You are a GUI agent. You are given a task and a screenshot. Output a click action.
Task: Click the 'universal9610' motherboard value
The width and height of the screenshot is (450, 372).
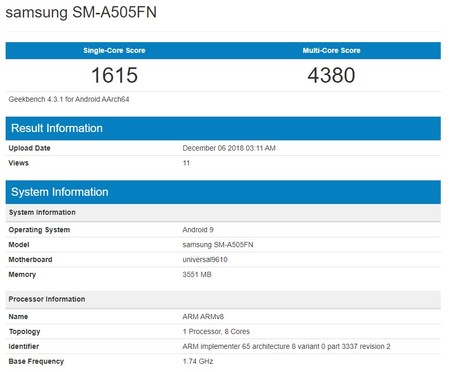205,260
